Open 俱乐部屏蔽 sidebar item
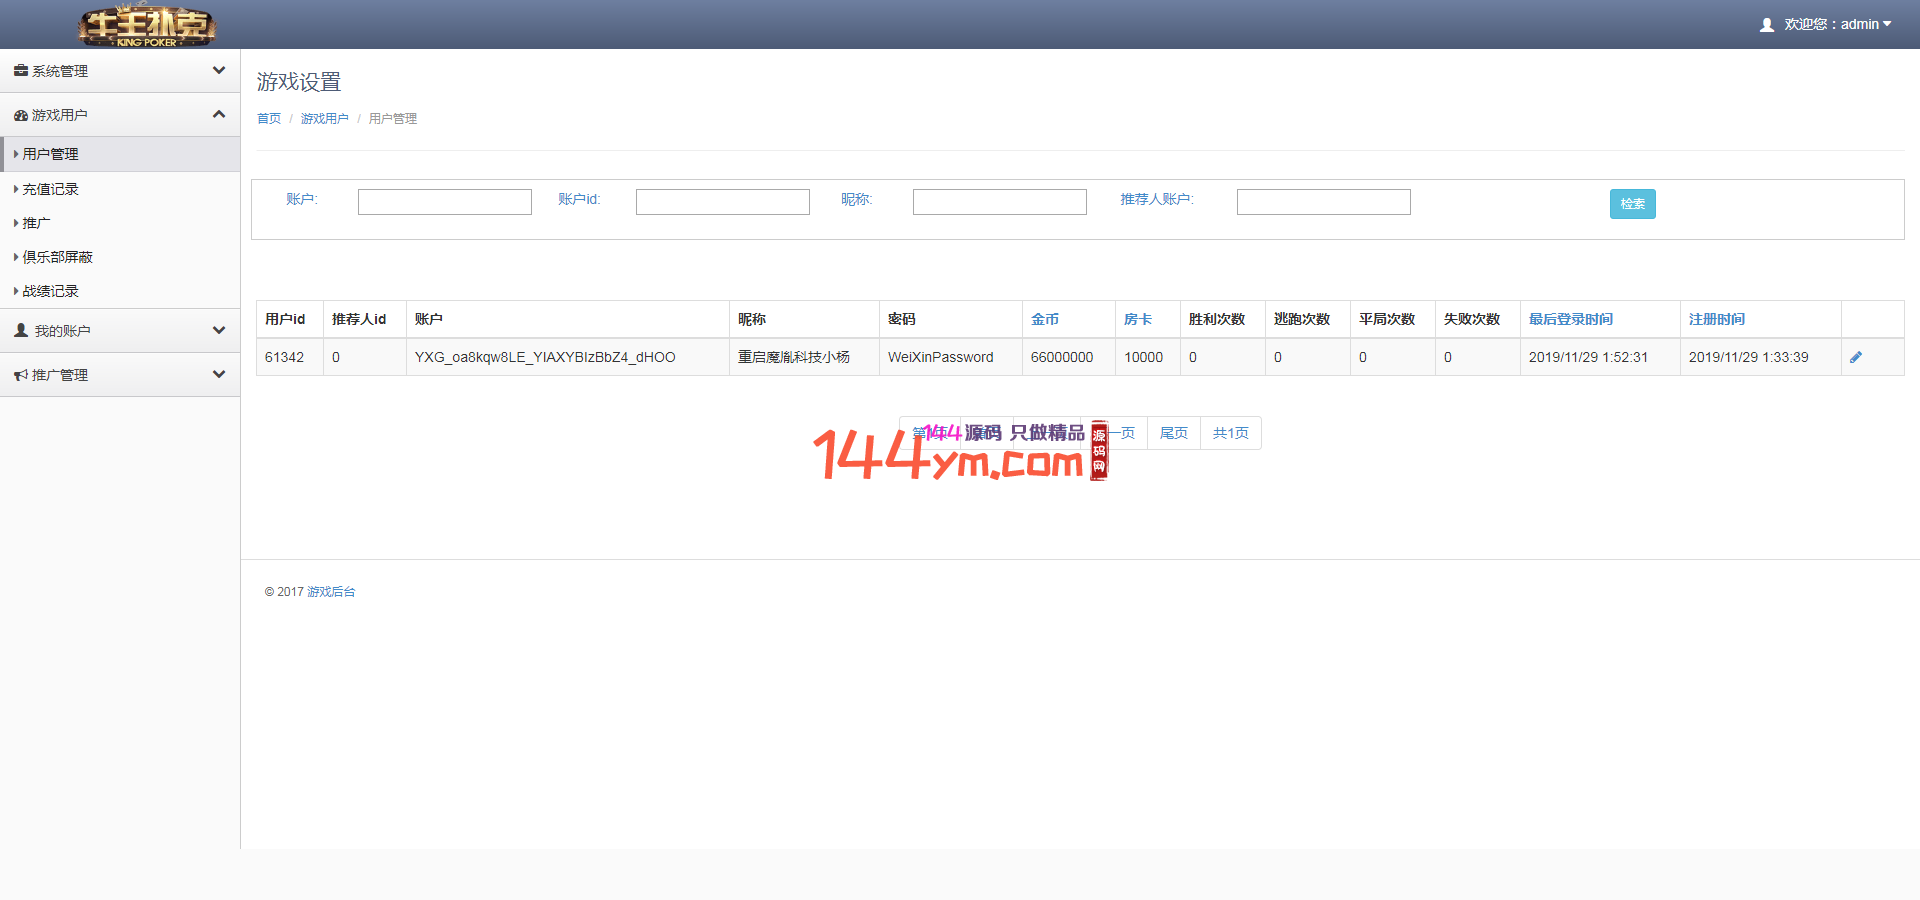1920x900 pixels. [x=57, y=257]
